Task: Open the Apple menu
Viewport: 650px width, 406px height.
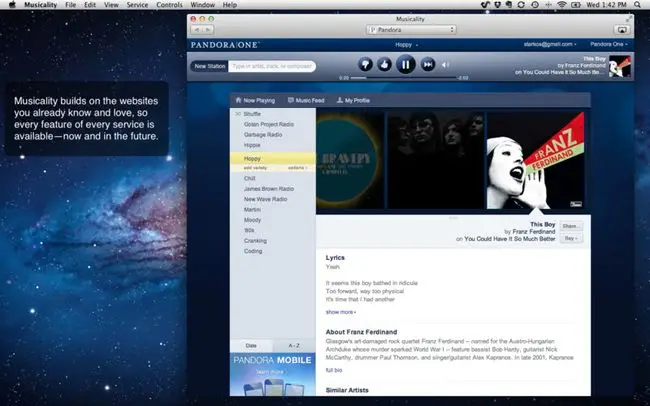Action: (12, 5)
